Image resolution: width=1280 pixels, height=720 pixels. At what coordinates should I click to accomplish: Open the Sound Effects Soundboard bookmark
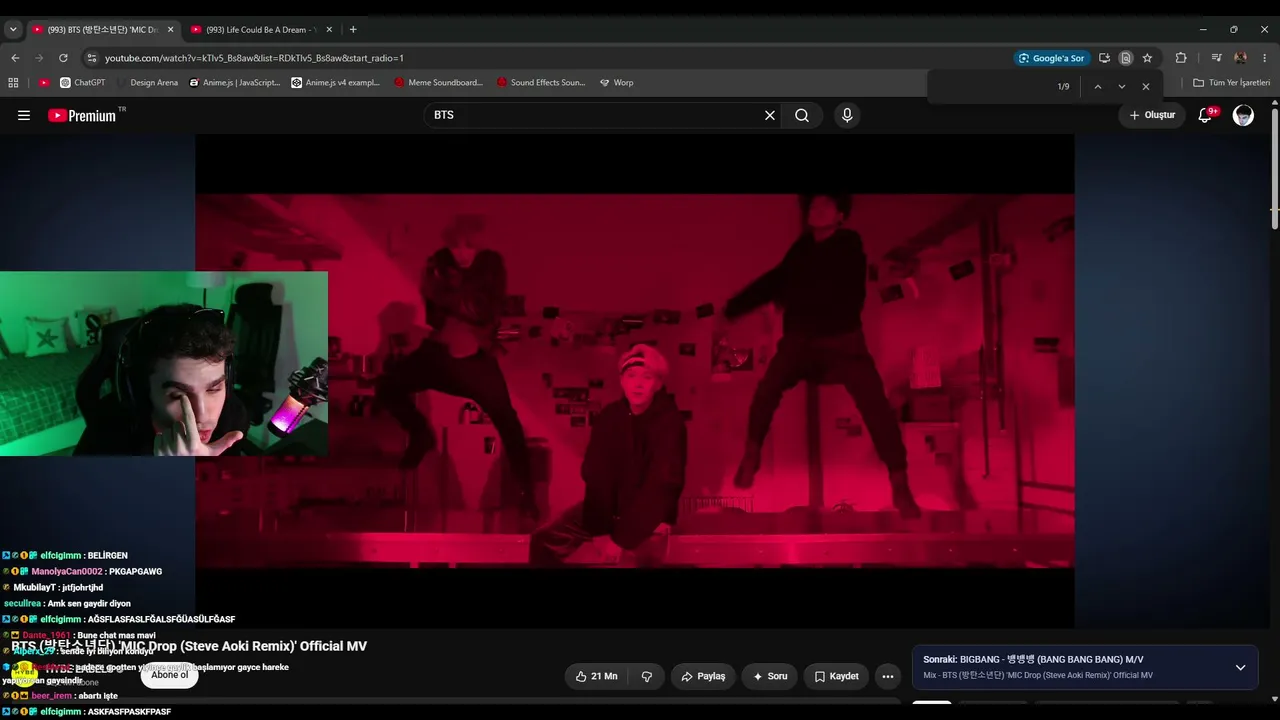(541, 83)
